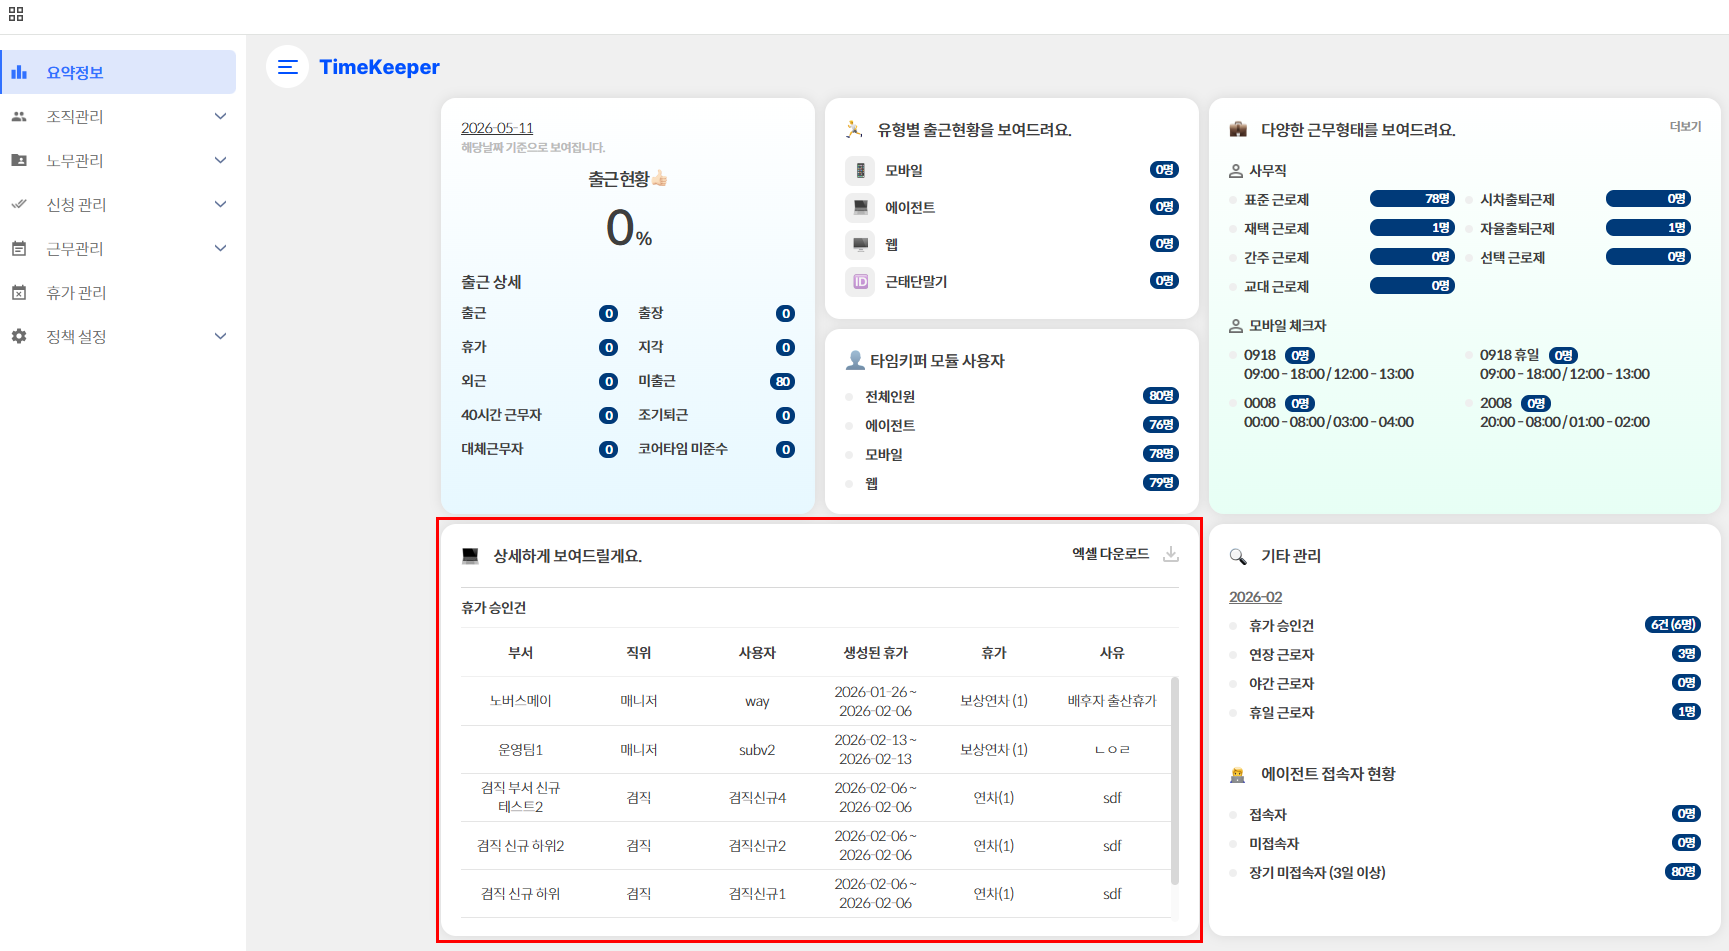Select the subv2 user cell

coord(757,750)
